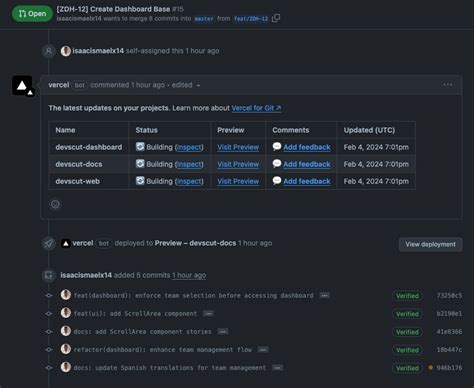Visit Preview for devscut-docs
Screen dimensions: 474x388
point(238,164)
